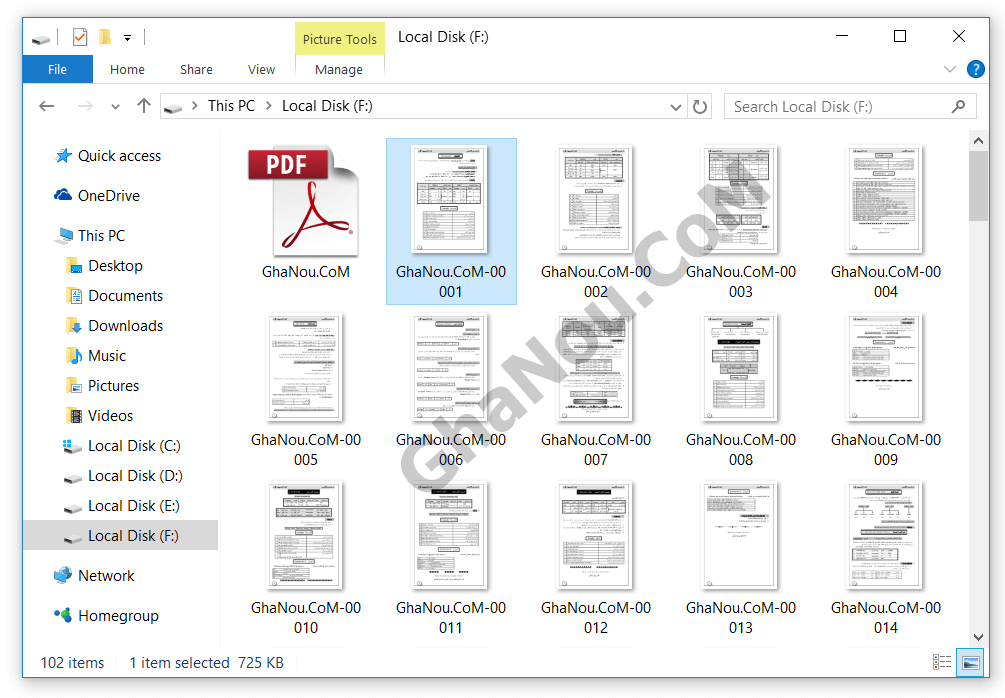This screenshot has height=698, width=1005.
Task: Open Help with the question mark icon
Action: [976, 69]
